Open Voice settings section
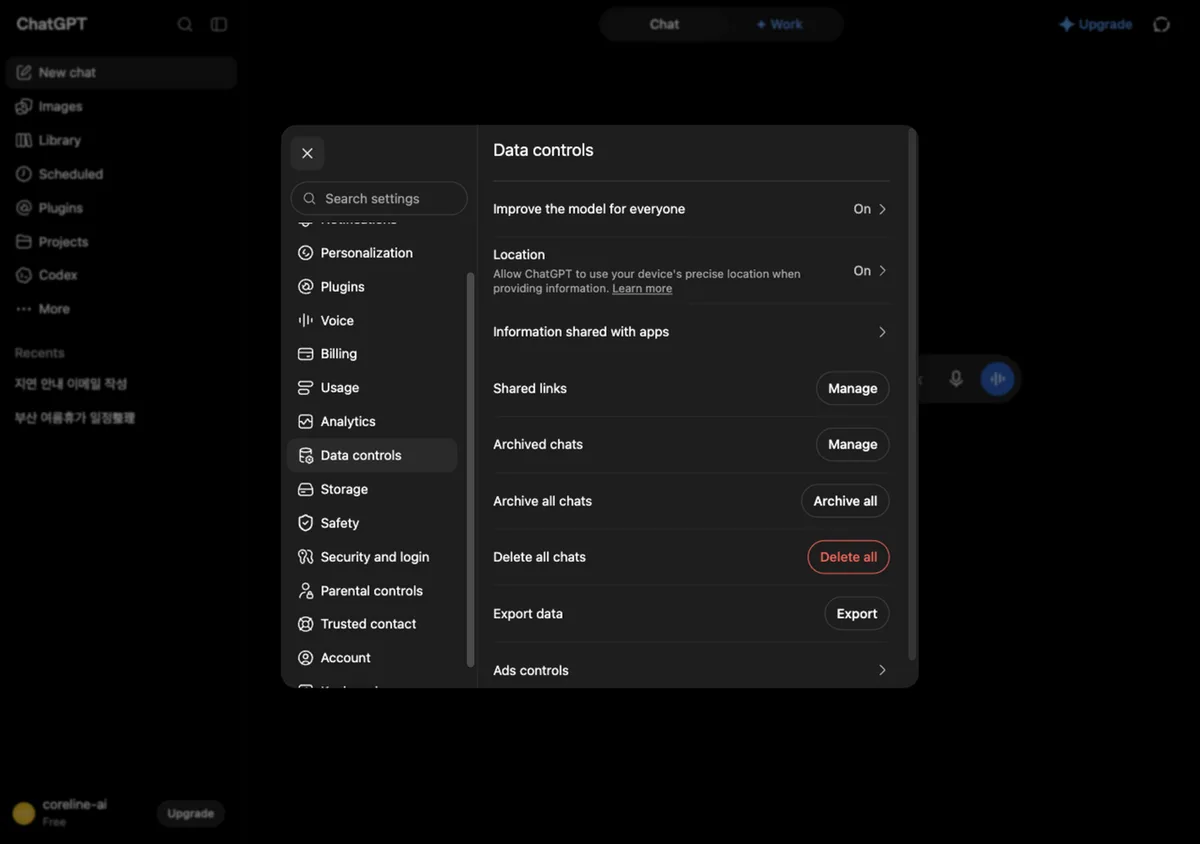 coord(372,321)
